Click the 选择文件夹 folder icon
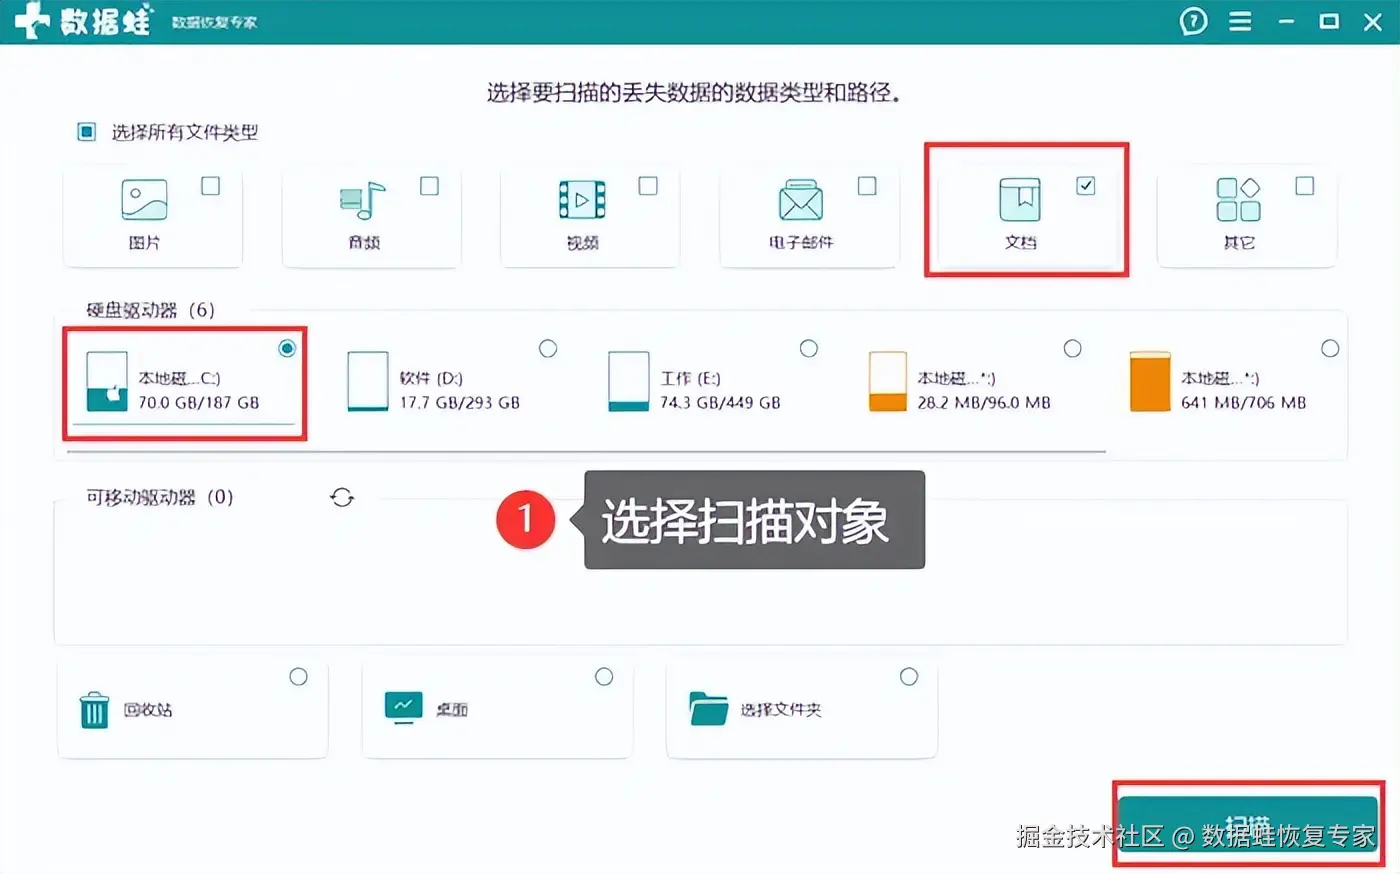The height and width of the screenshot is (874, 1400). coord(708,709)
